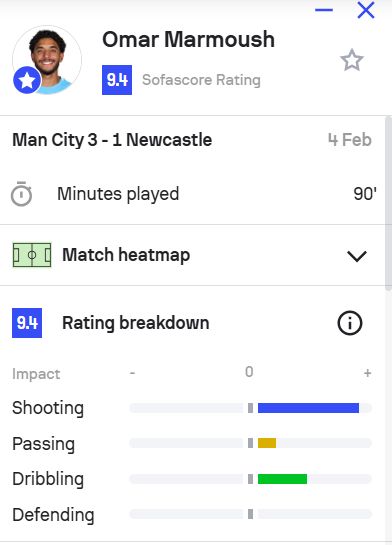
Task: Click the minutes played stopwatch icon
Action: (x=22, y=194)
